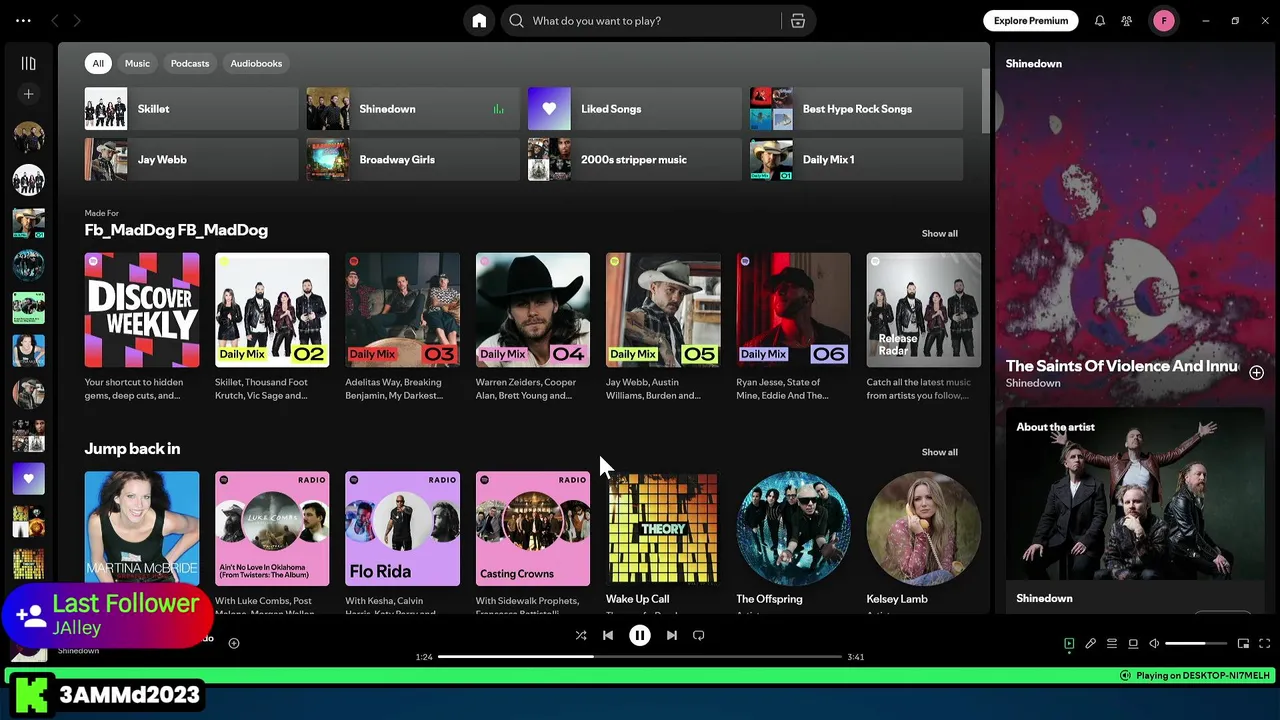Image resolution: width=1280 pixels, height=720 pixels.
Task: Open Liked Songs heart in sidebar
Action: click(x=28, y=479)
